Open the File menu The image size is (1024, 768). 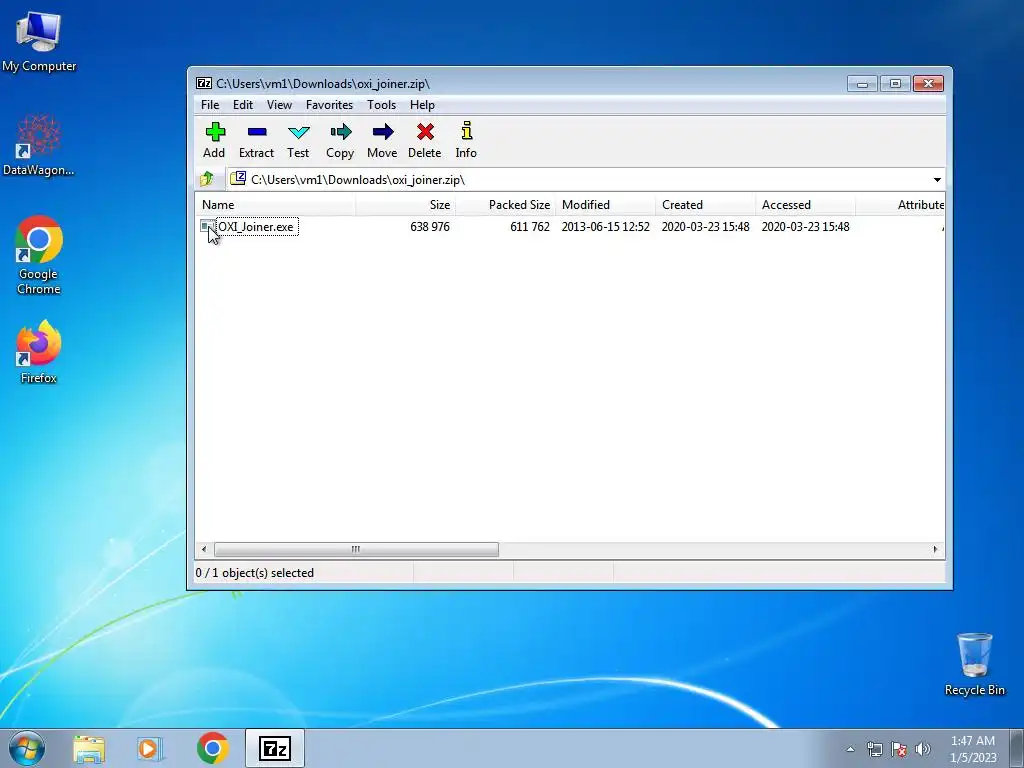click(210, 104)
